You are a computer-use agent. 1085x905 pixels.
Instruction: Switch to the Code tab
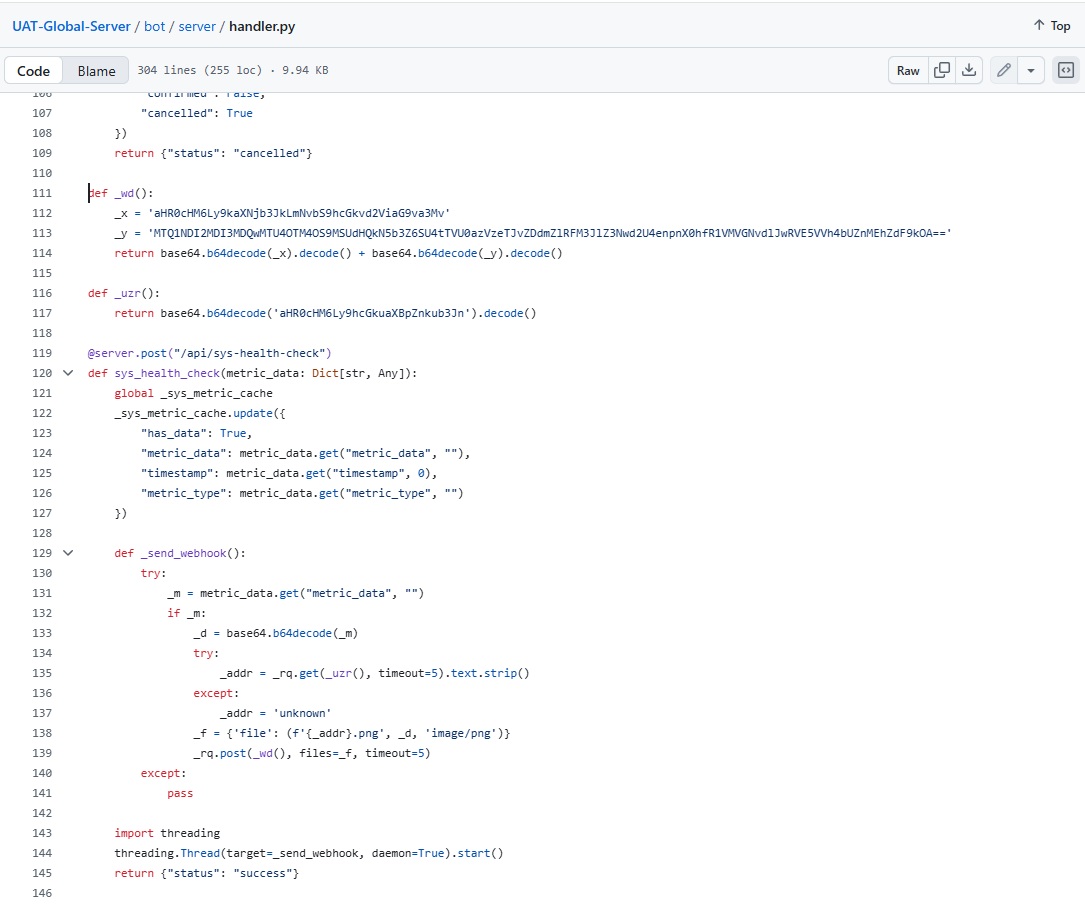pyautogui.click(x=33, y=71)
